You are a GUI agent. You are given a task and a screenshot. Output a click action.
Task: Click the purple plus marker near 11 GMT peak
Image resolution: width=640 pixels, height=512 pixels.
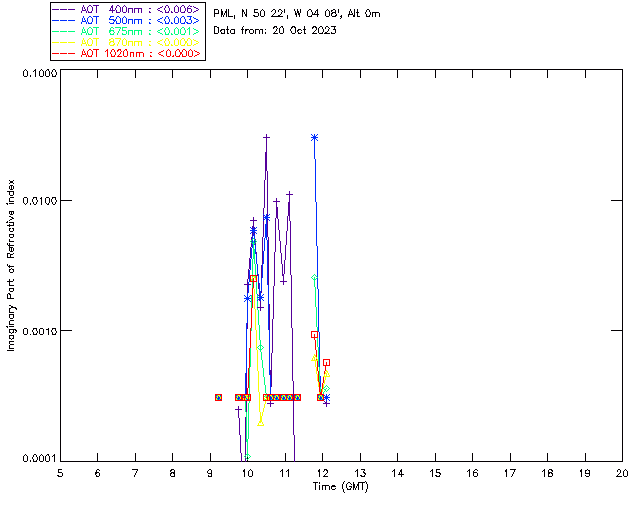pos(289,194)
